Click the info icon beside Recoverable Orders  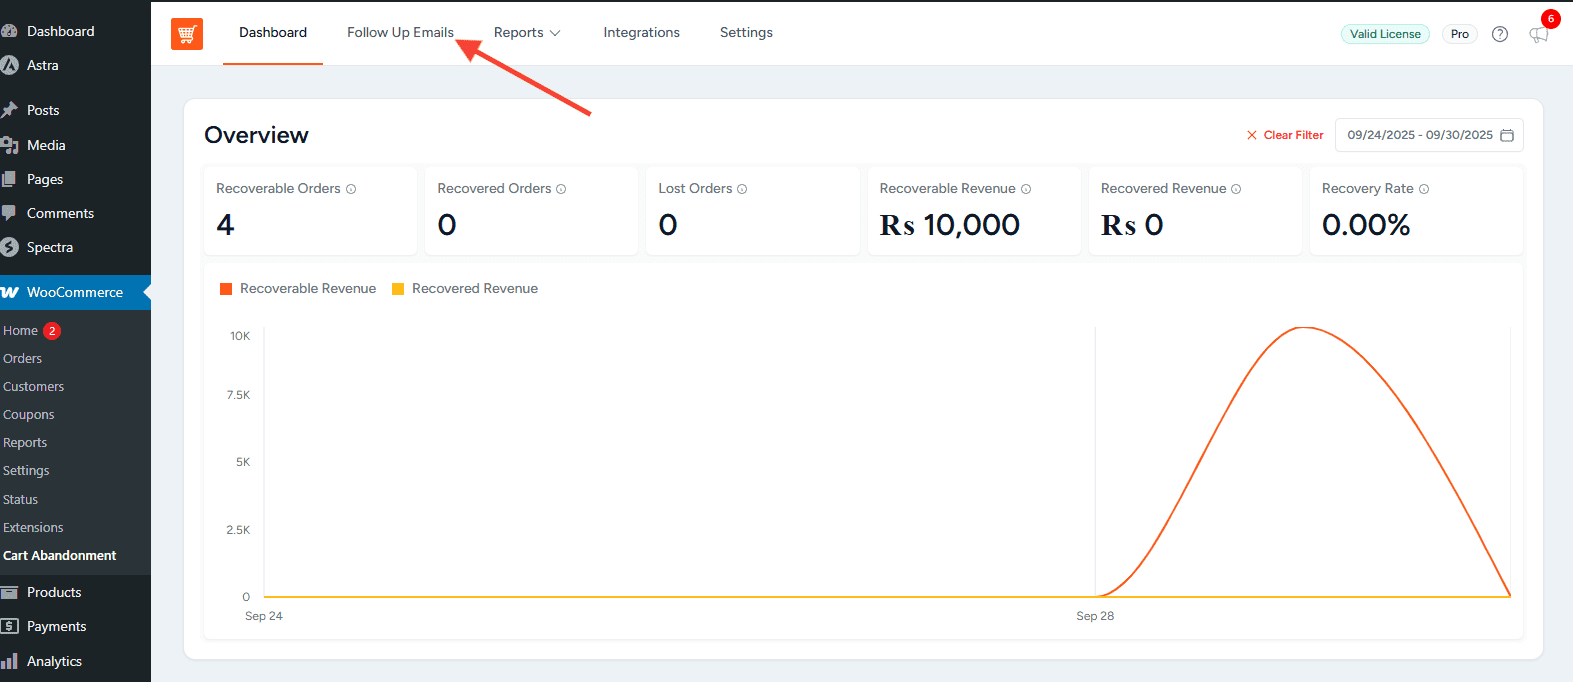[x=351, y=189]
